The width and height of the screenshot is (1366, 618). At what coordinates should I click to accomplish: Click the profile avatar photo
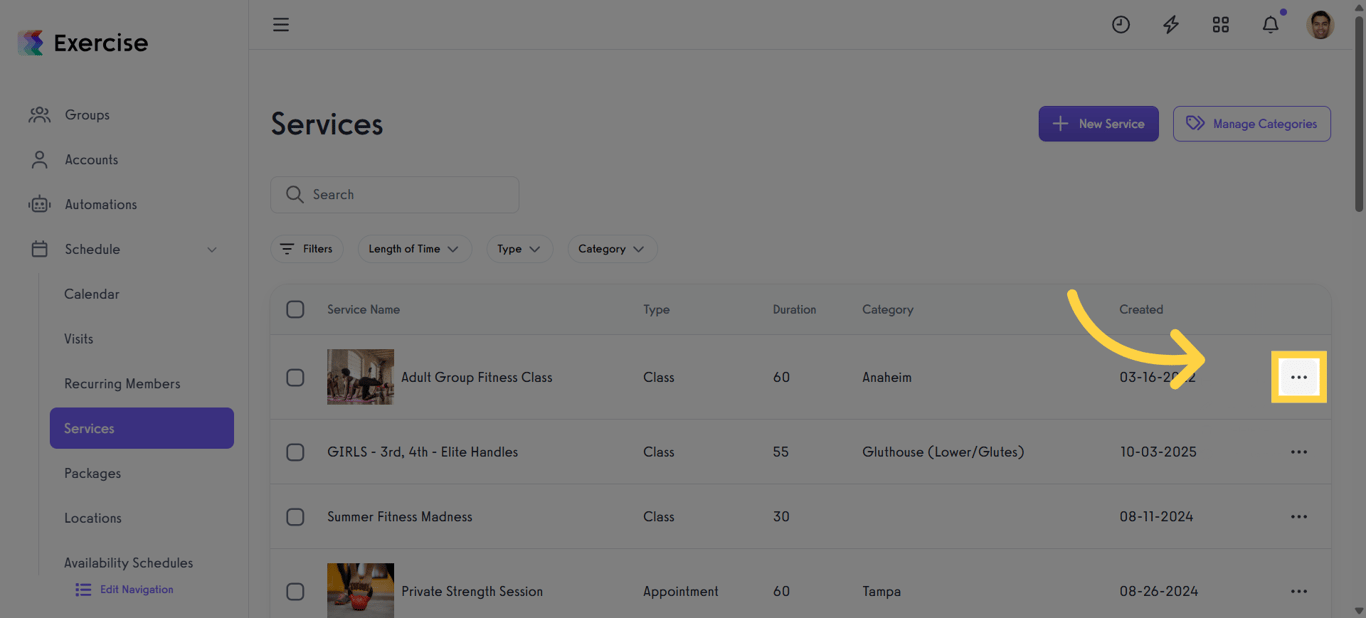click(1320, 24)
